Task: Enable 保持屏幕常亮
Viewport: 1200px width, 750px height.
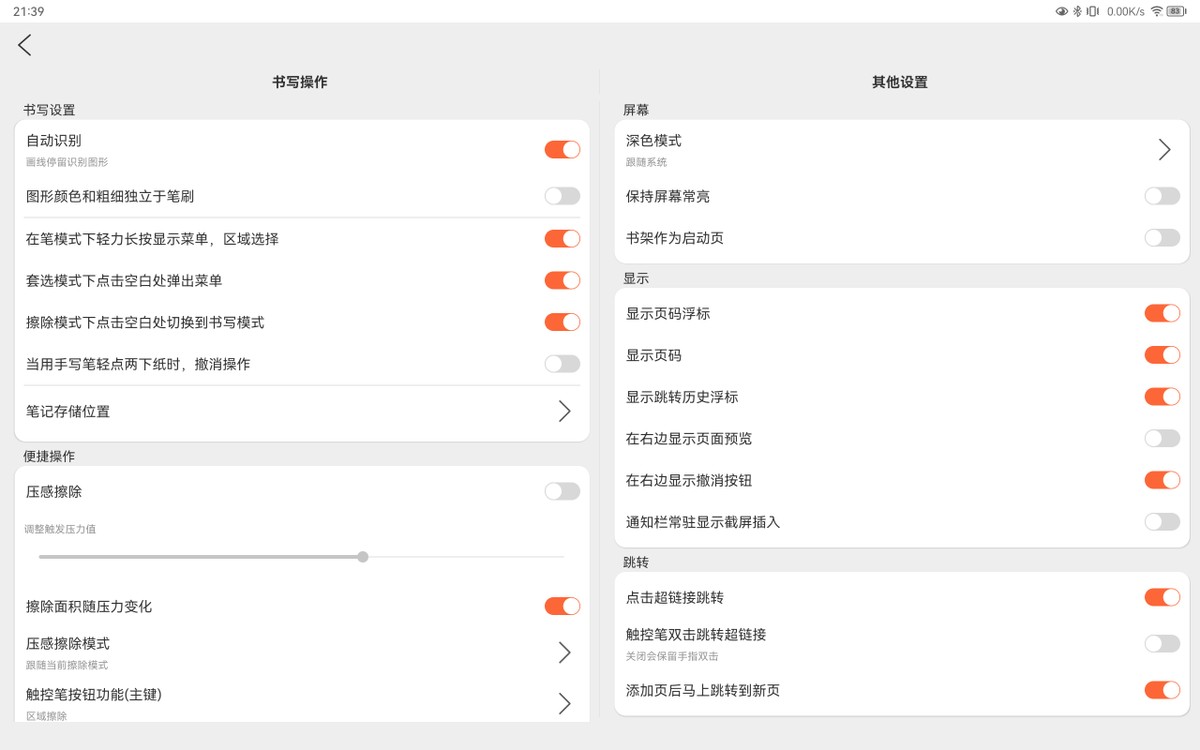Action: pyautogui.click(x=1161, y=196)
